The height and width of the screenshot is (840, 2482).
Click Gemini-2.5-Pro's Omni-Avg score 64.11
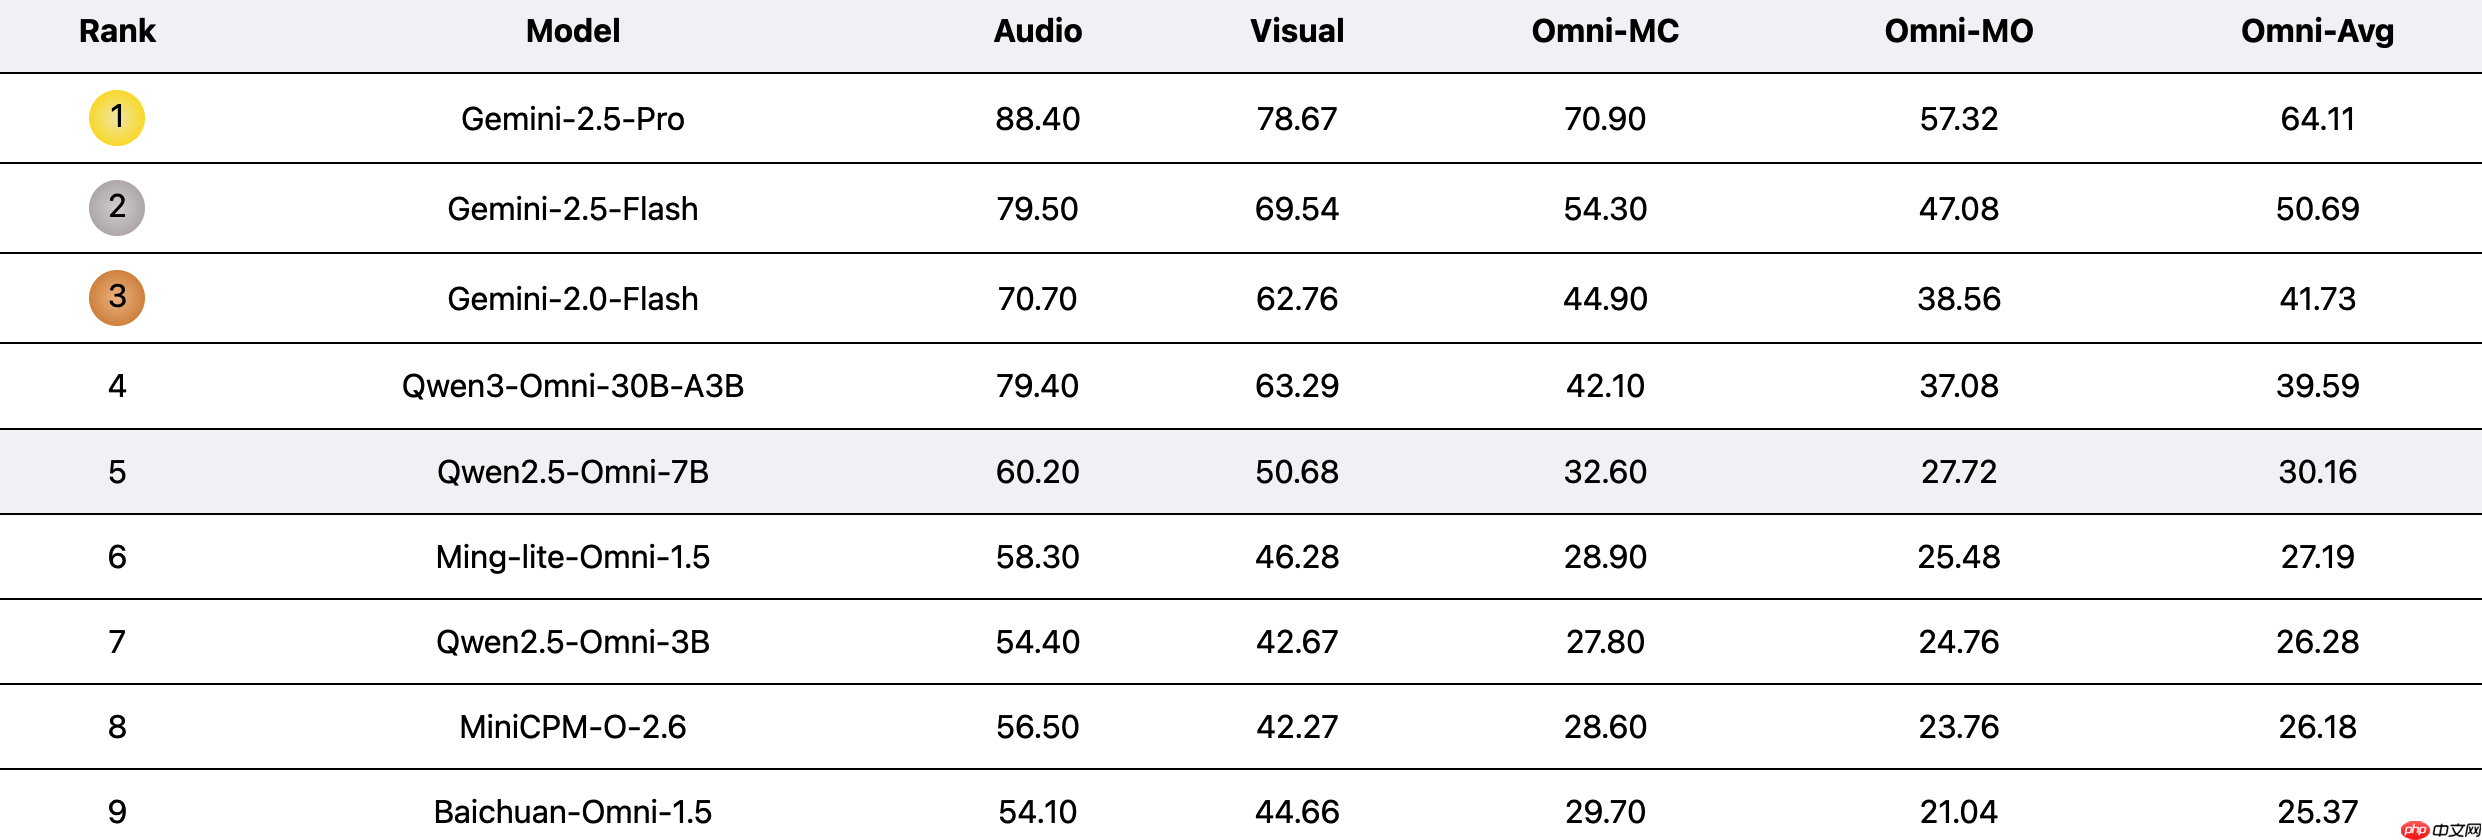[x=2317, y=119]
